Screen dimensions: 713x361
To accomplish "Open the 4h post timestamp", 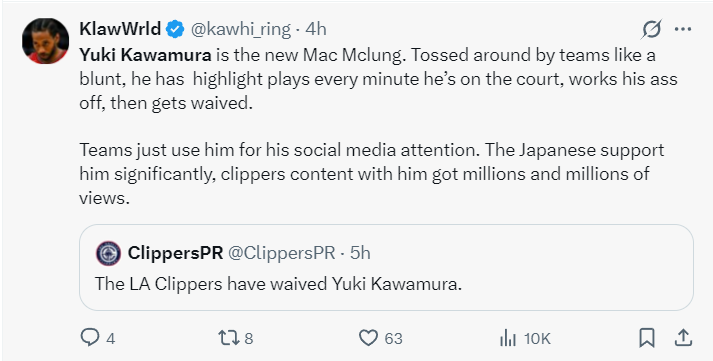I will click(x=316, y=30).
